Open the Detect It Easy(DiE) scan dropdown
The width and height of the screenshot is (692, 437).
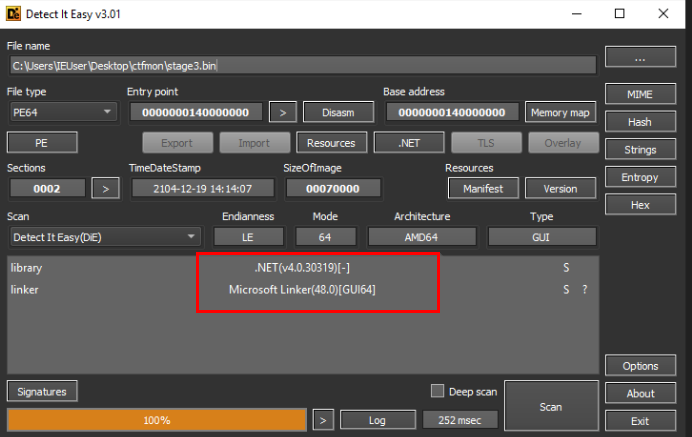(105, 237)
